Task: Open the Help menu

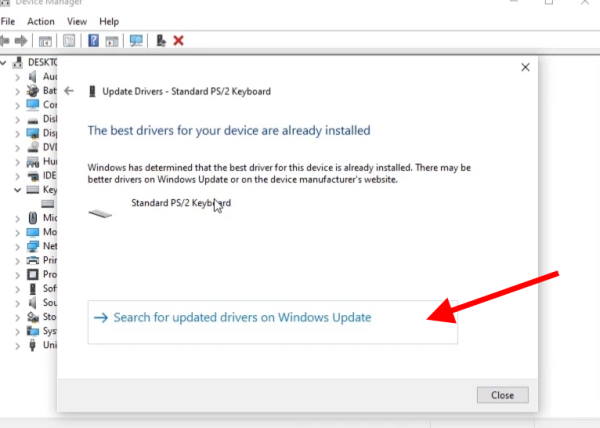Action: point(109,21)
